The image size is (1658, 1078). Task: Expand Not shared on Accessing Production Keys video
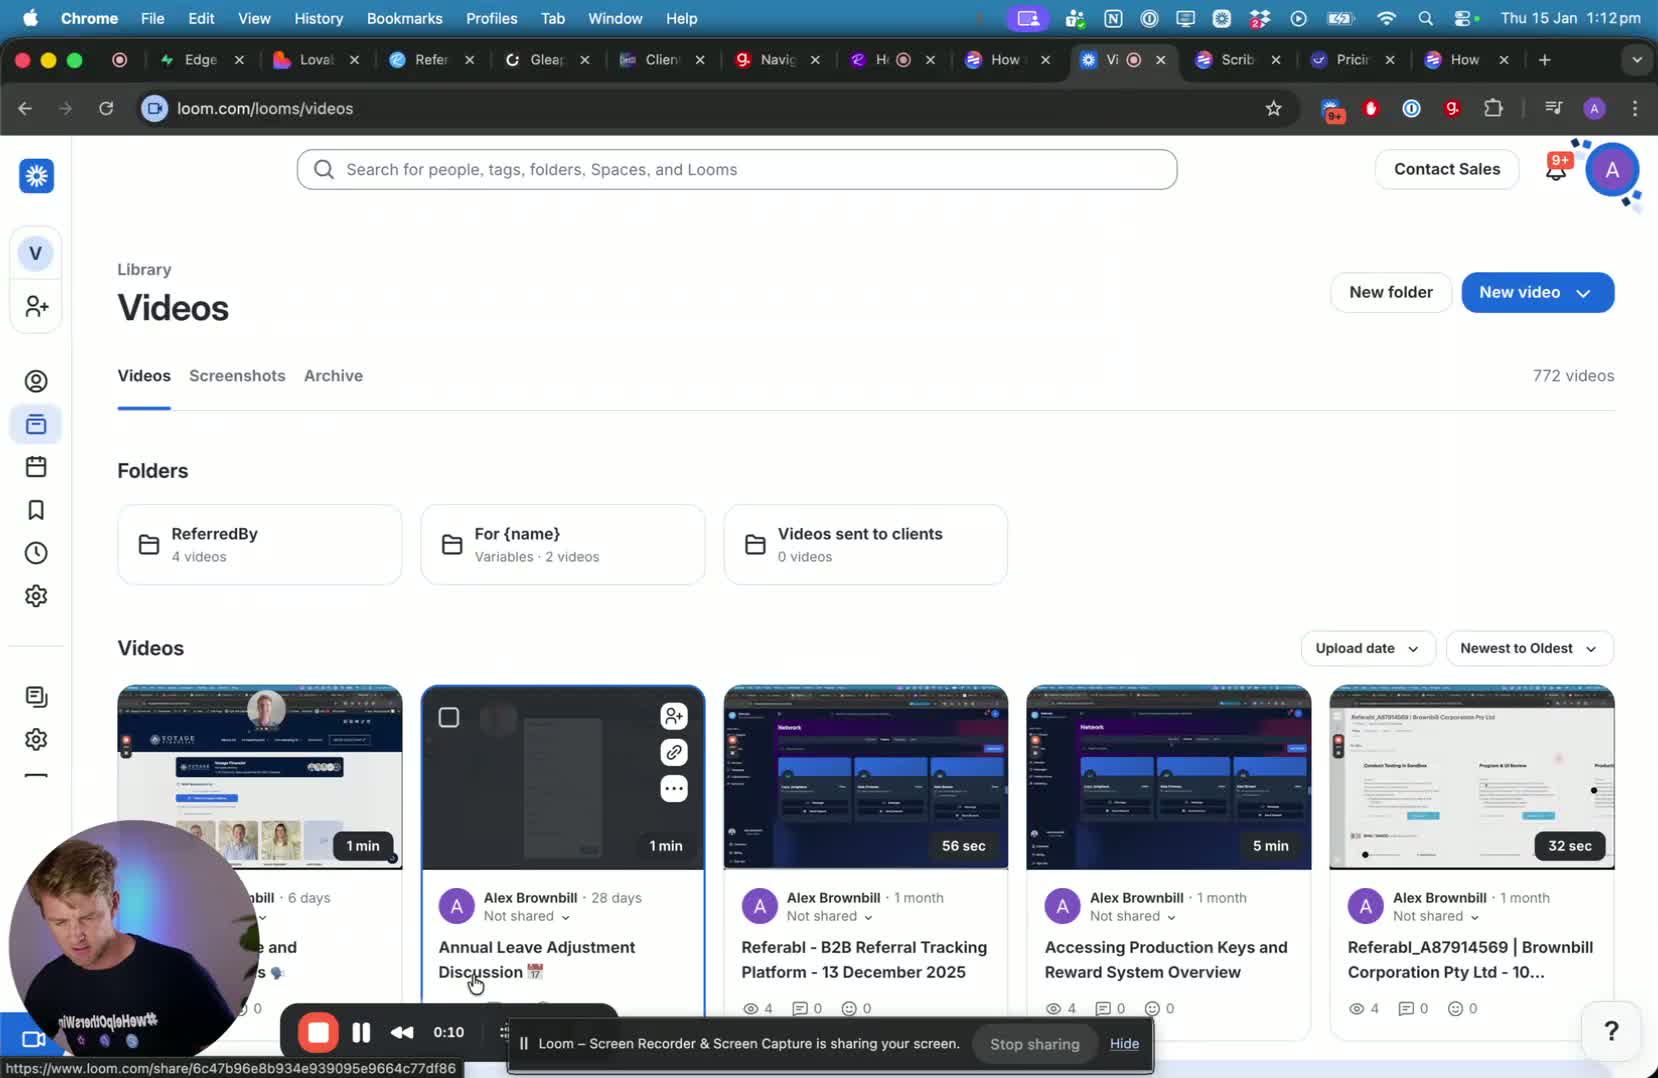click(1133, 916)
